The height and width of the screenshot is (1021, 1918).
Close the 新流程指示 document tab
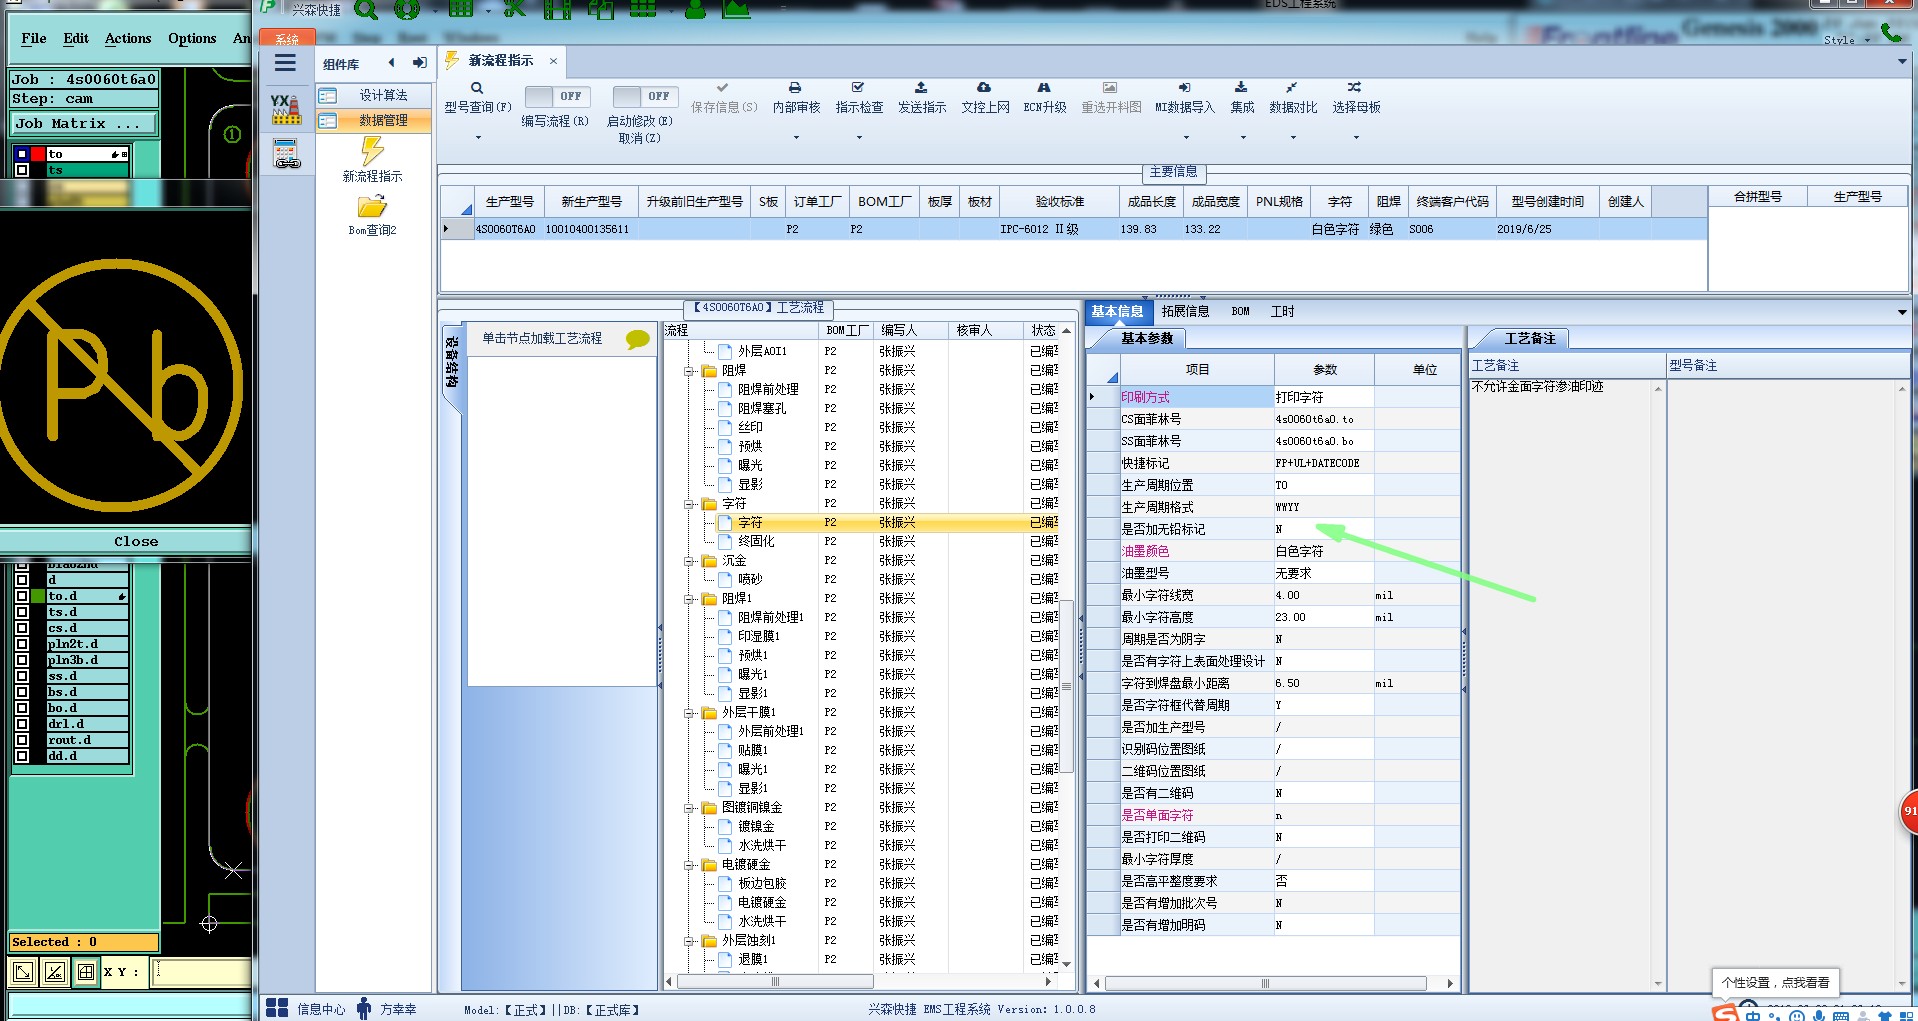[553, 61]
